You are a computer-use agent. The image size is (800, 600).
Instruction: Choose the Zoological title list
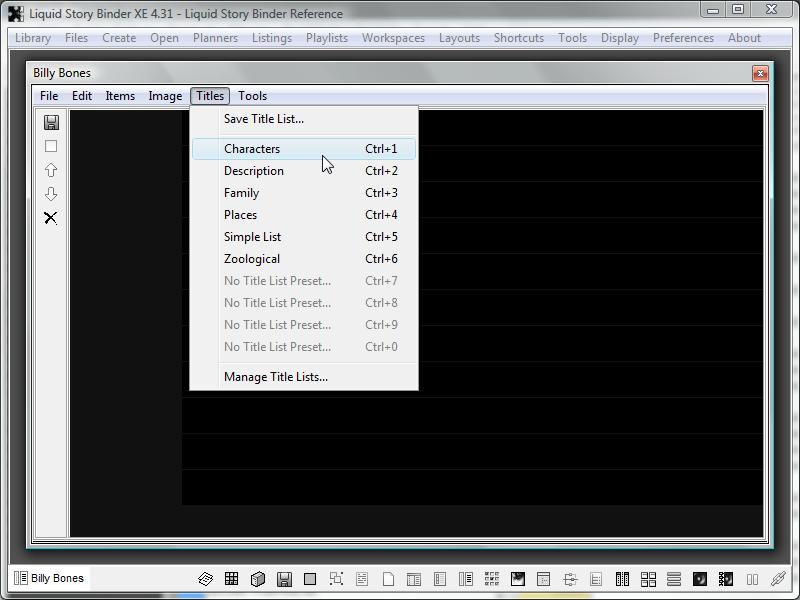click(x=252, y=259)
